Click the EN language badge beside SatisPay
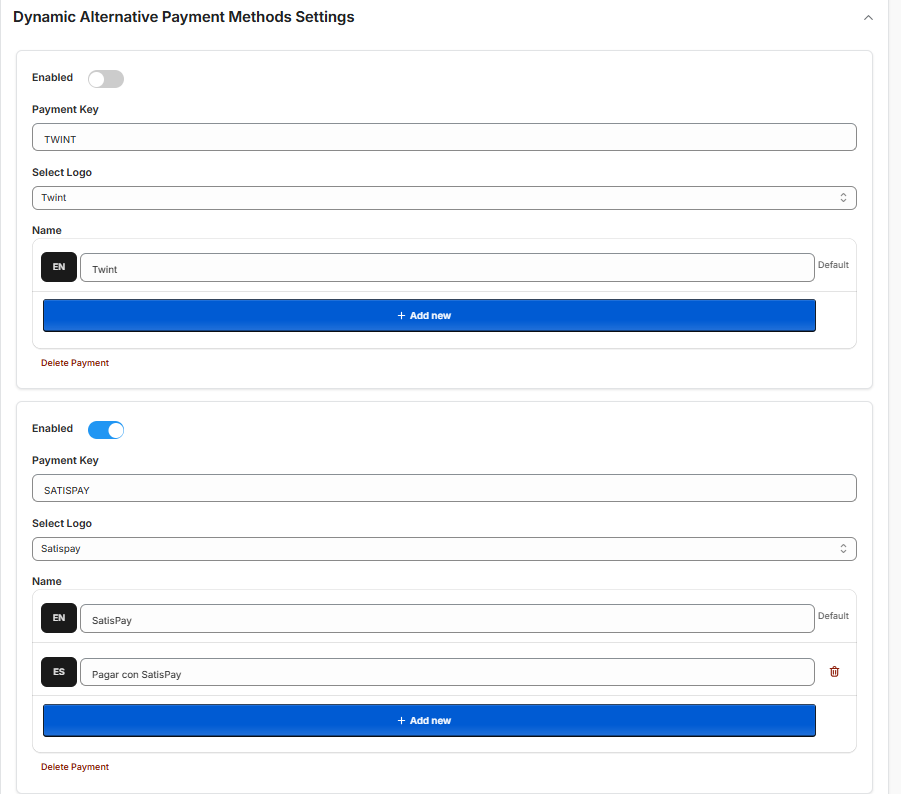Viewport: 901px width, 794px height. [59, 618]
